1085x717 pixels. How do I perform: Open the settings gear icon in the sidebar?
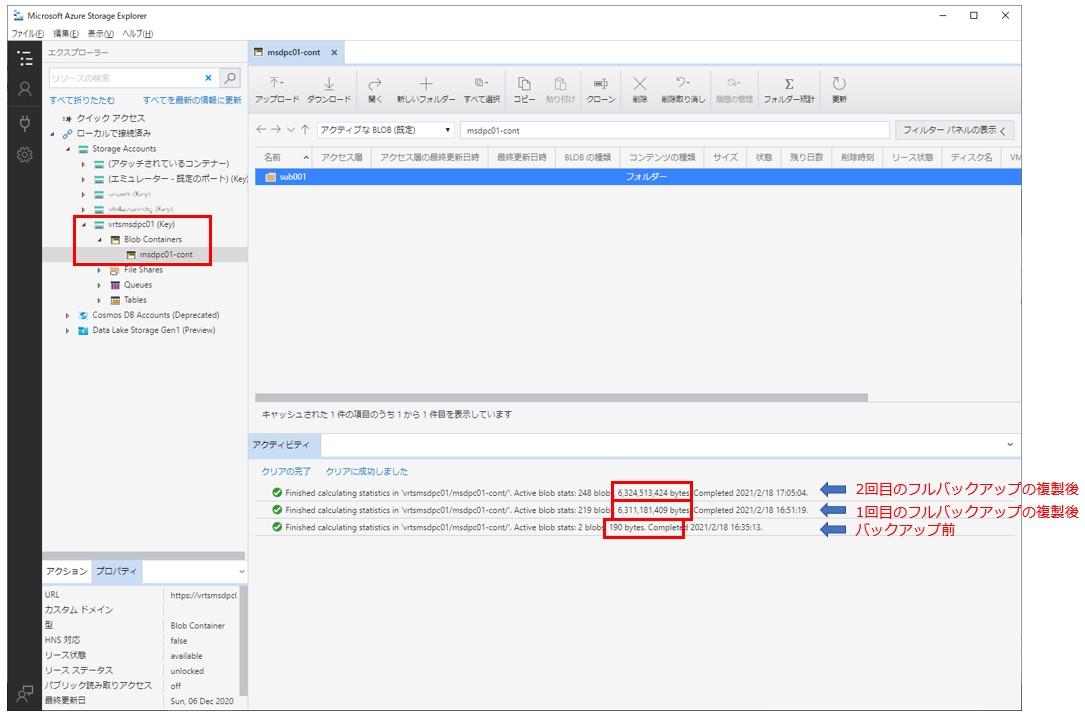[x=25, y=154]
